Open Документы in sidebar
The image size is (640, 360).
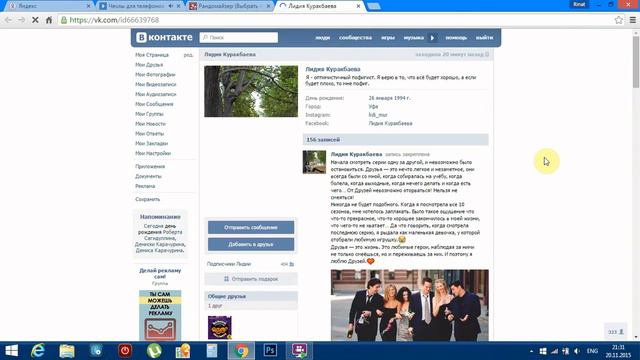click(148, 176)
